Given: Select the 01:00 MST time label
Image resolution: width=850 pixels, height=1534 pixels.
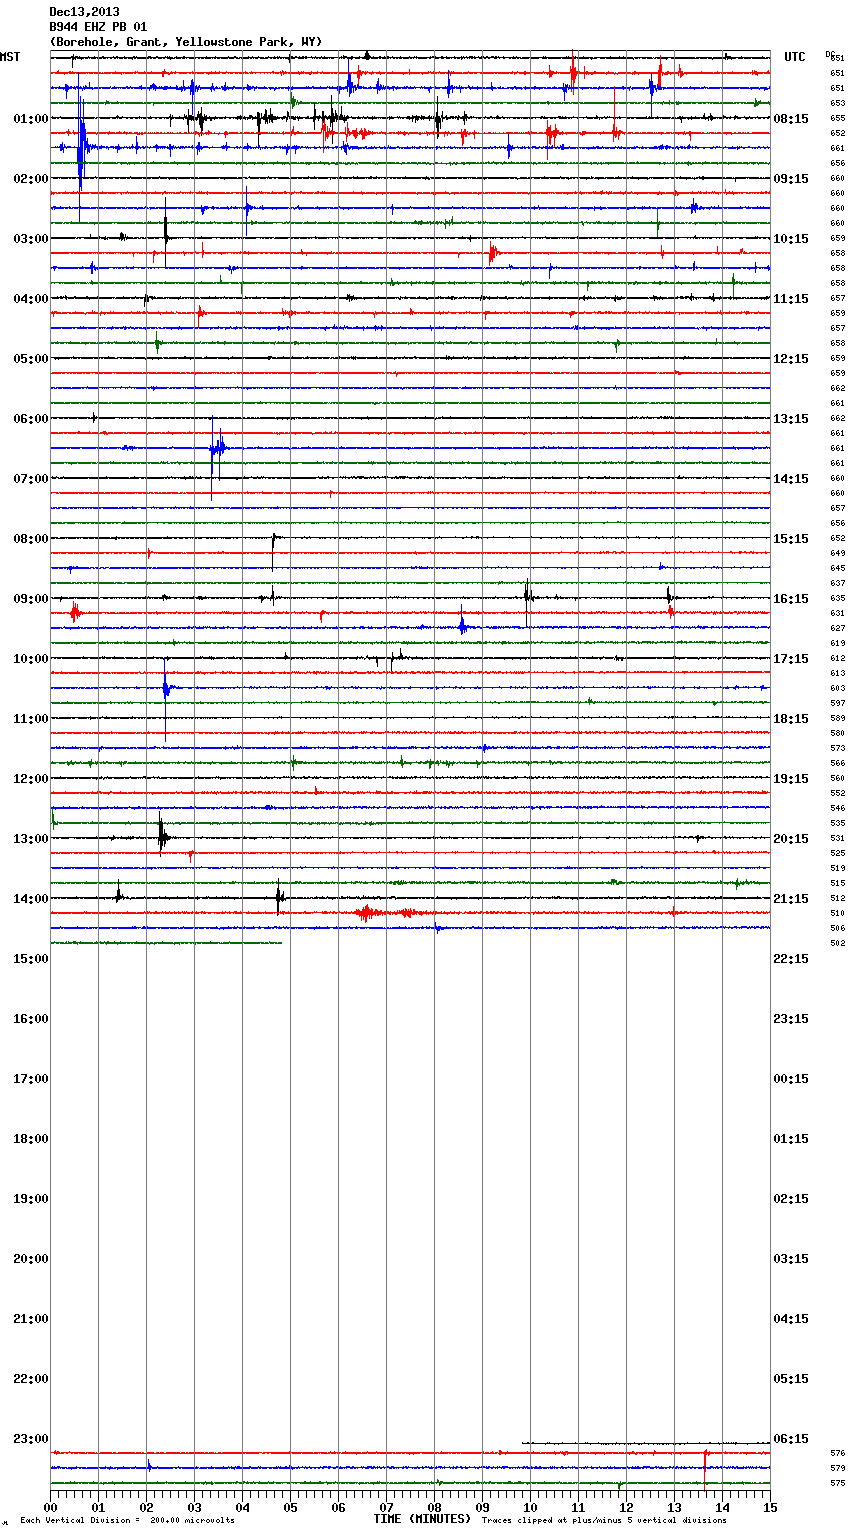Looking at the screenshot, I should [x=30, y=119].
